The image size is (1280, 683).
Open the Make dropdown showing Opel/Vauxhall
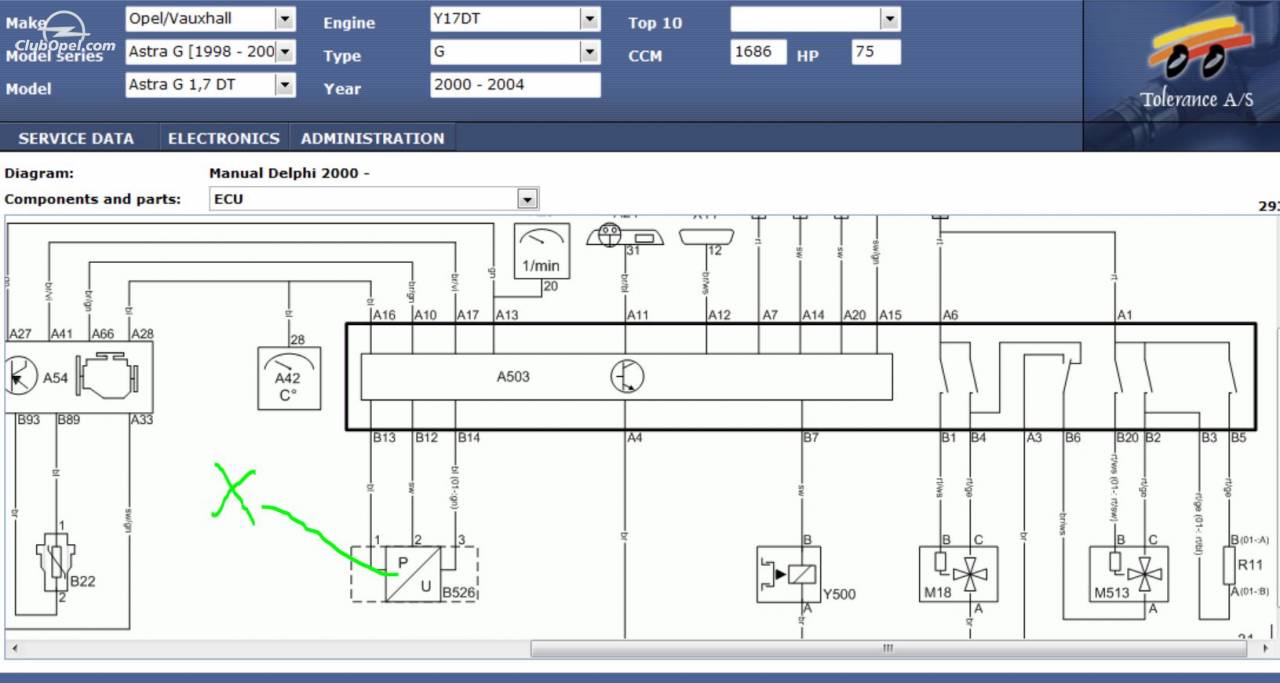coord(211,18)
